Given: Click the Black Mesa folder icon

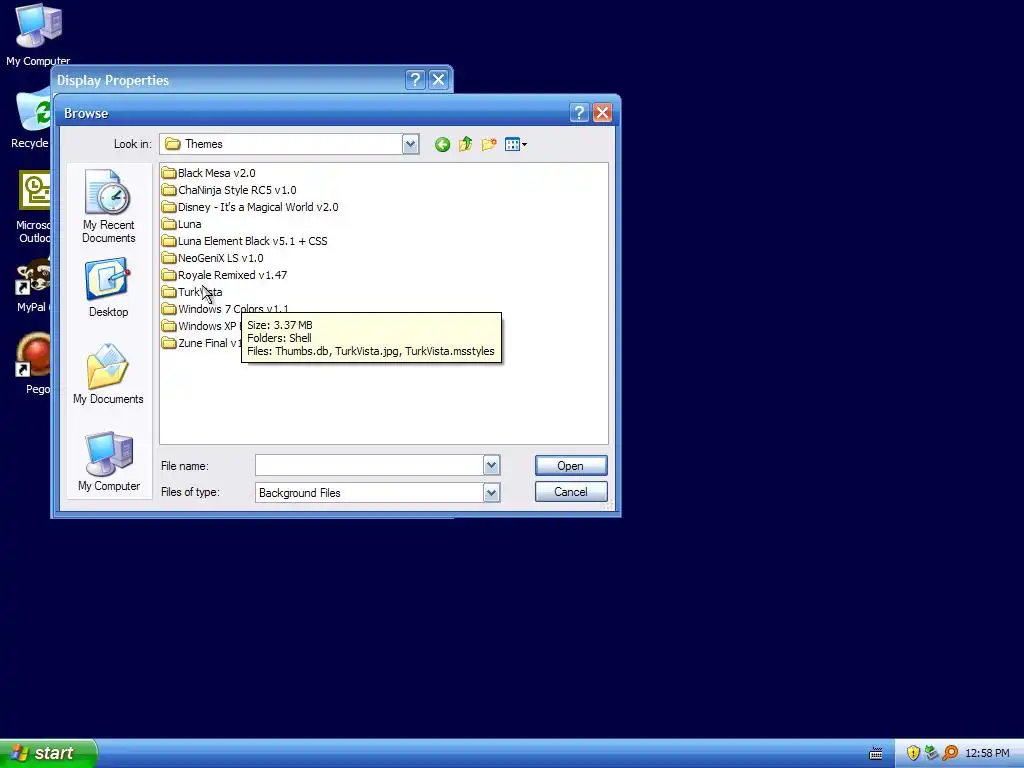Looking at the screenshot, I should pyautogui.click(x=169, y=173).
